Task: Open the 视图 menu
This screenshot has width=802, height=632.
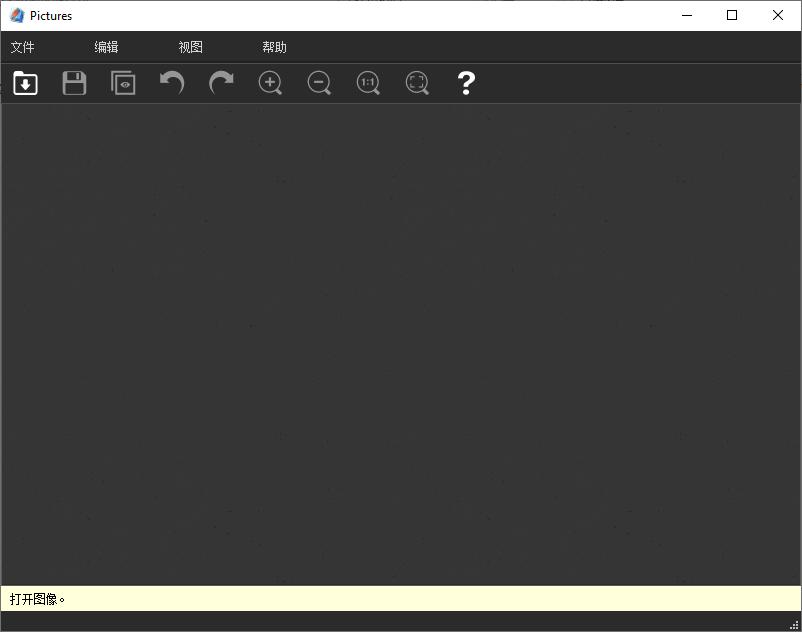Action: [190, 47]
